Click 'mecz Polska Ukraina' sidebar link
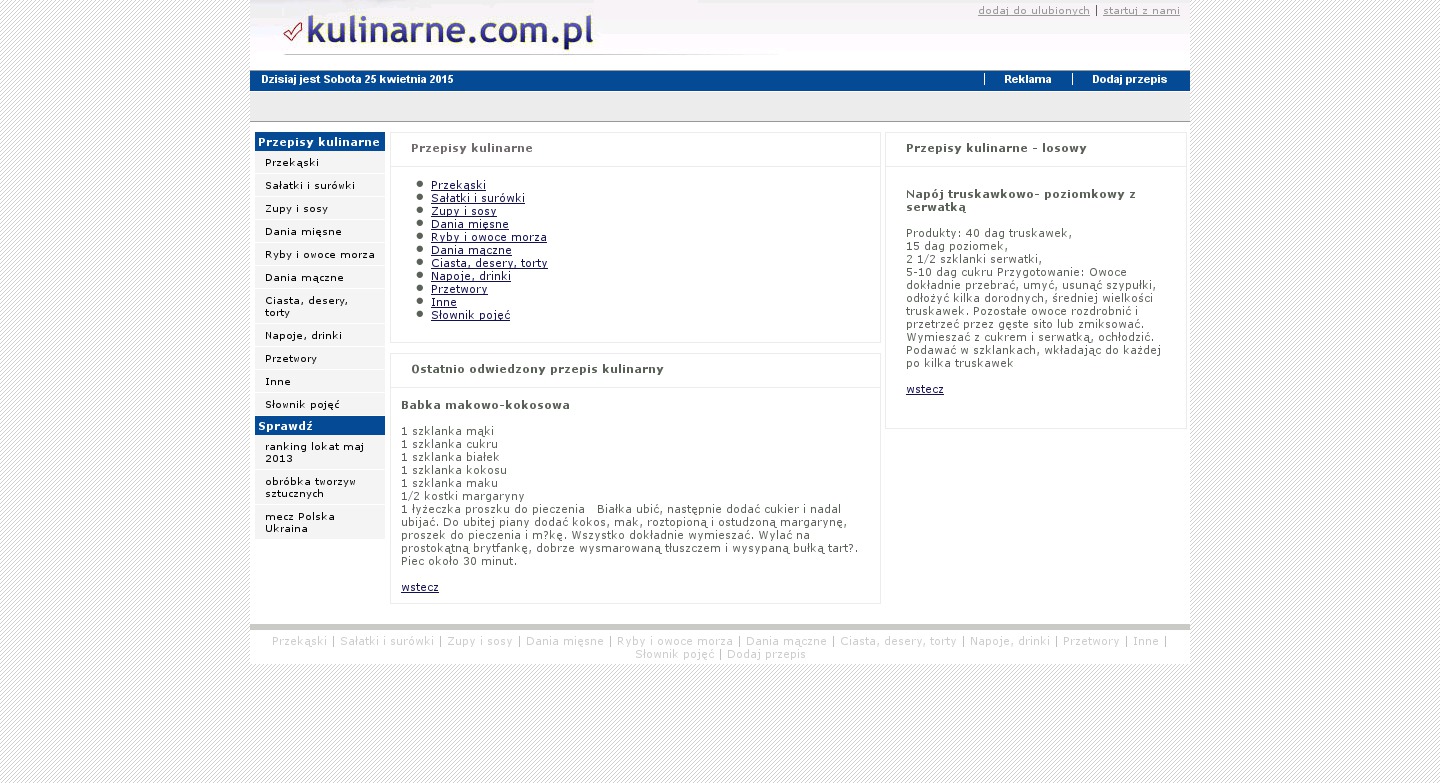Image resolution: width=1440 pixels, height=783 pixels. point(300,522)
